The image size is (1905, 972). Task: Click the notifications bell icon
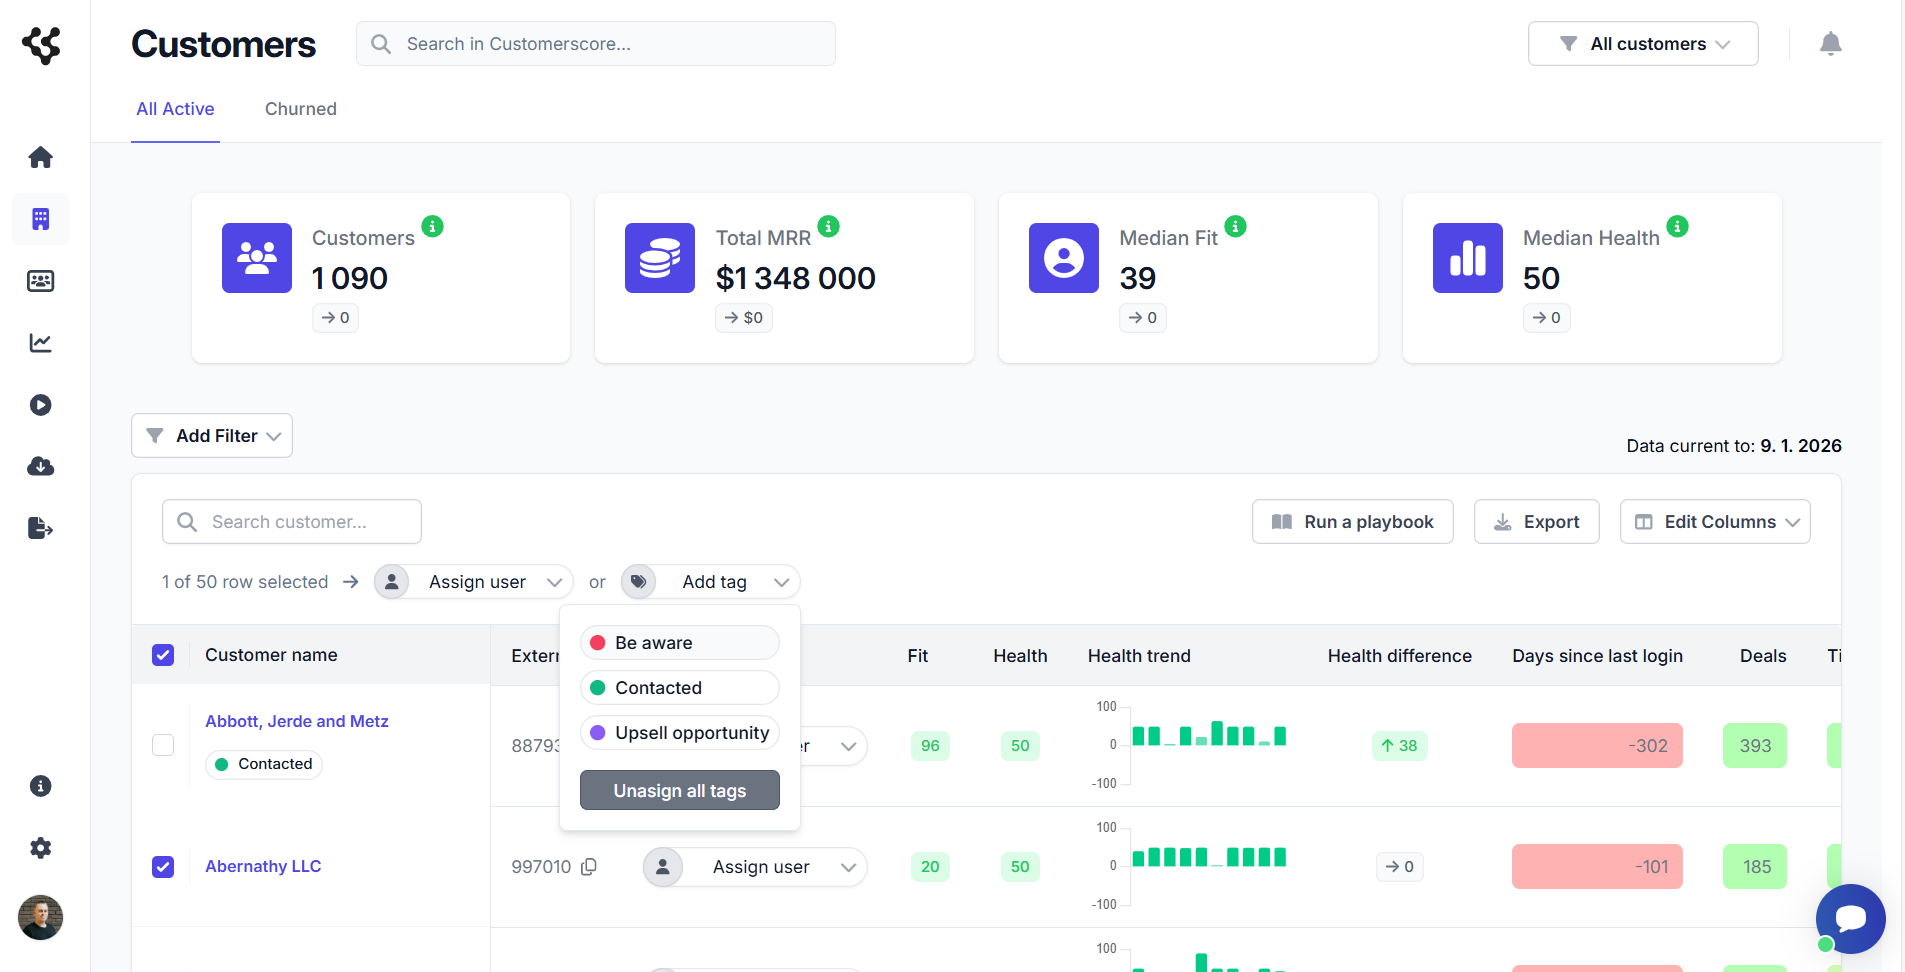tap(1830, 44)
